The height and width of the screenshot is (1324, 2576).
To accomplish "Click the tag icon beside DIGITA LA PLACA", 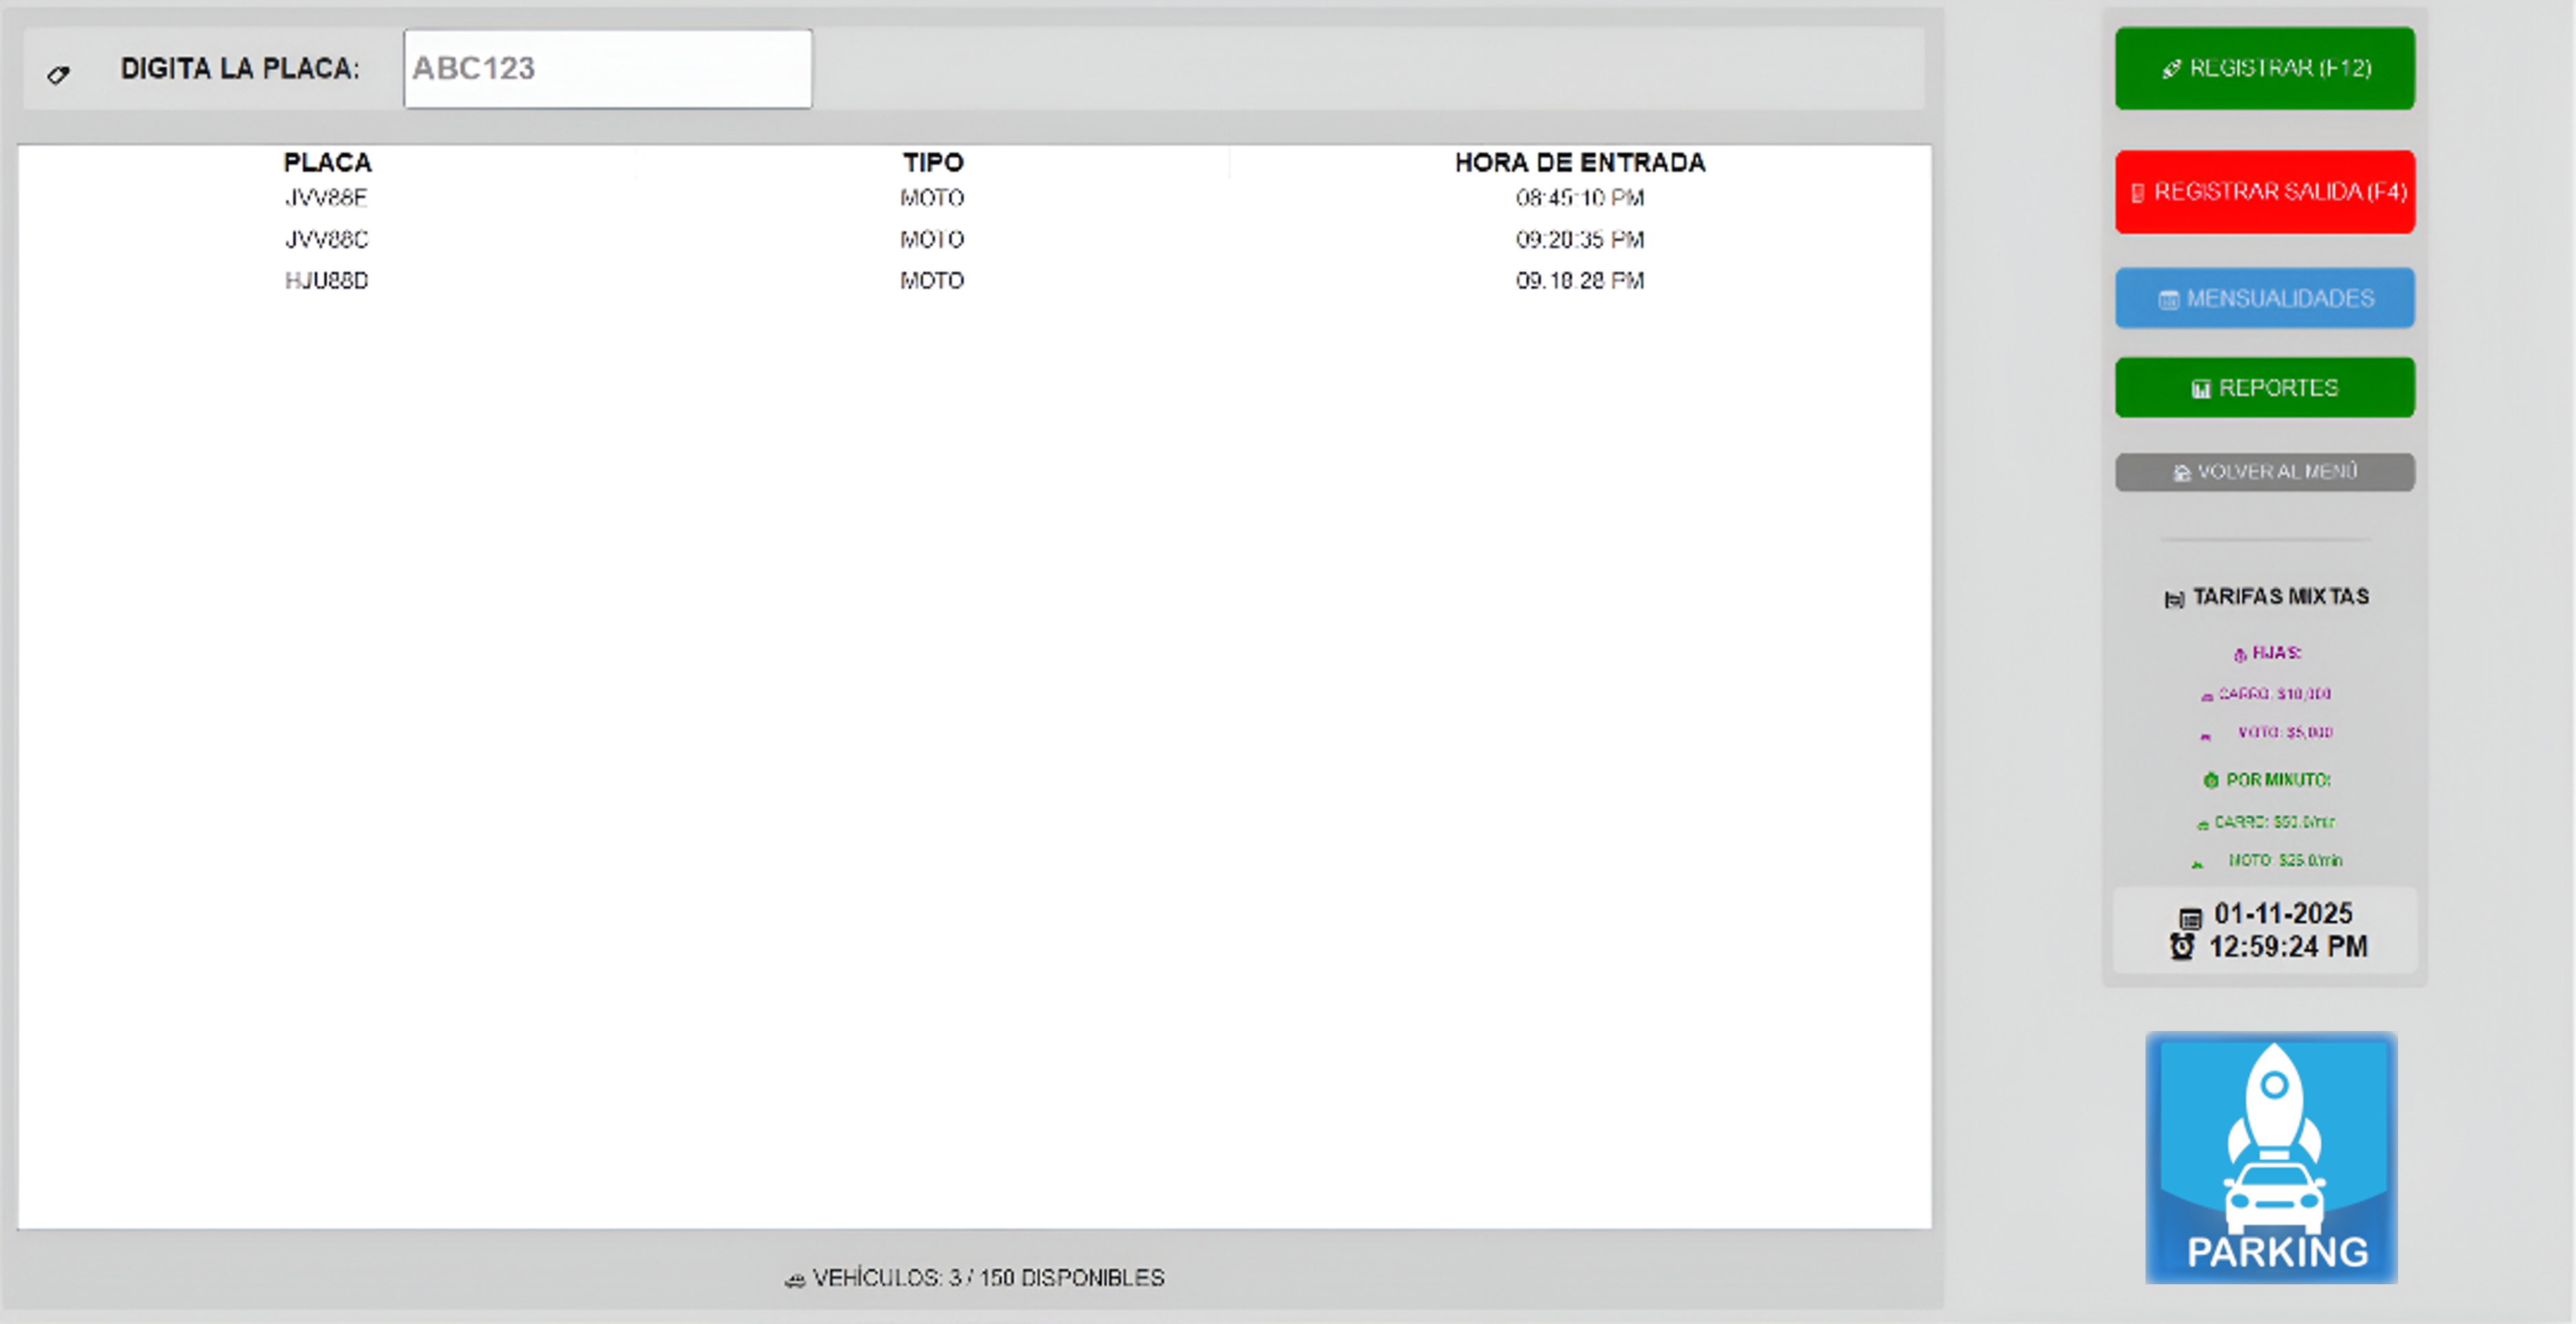I will click(58, 74).
